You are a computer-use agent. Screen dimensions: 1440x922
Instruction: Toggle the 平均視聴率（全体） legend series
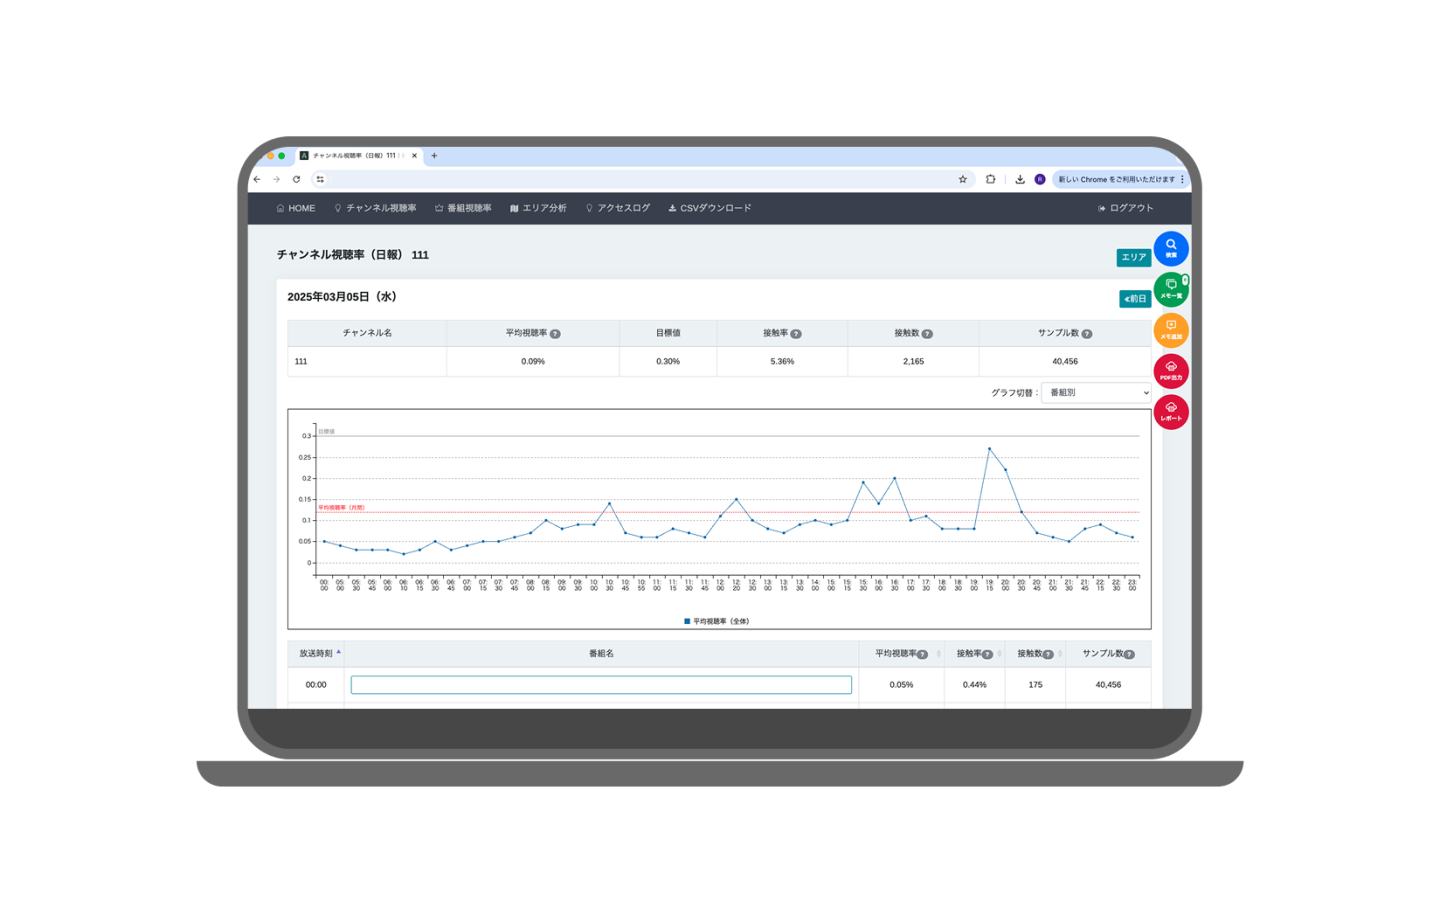716,621
